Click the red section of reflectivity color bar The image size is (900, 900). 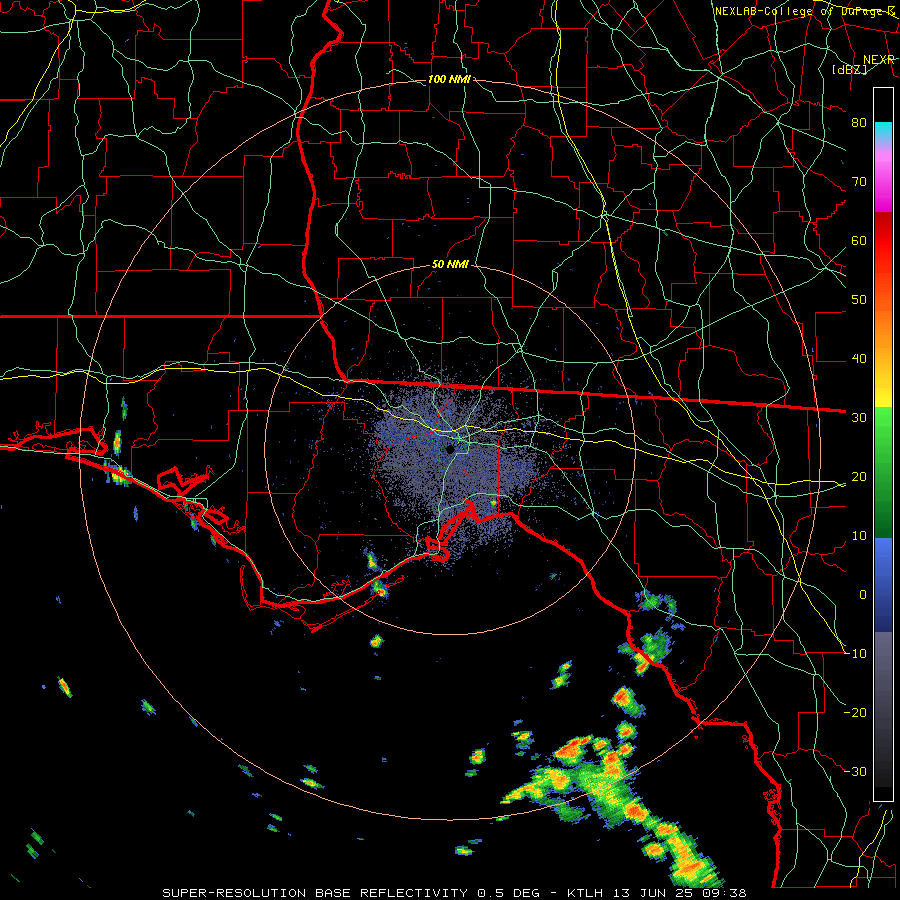(x=883, y=241)
